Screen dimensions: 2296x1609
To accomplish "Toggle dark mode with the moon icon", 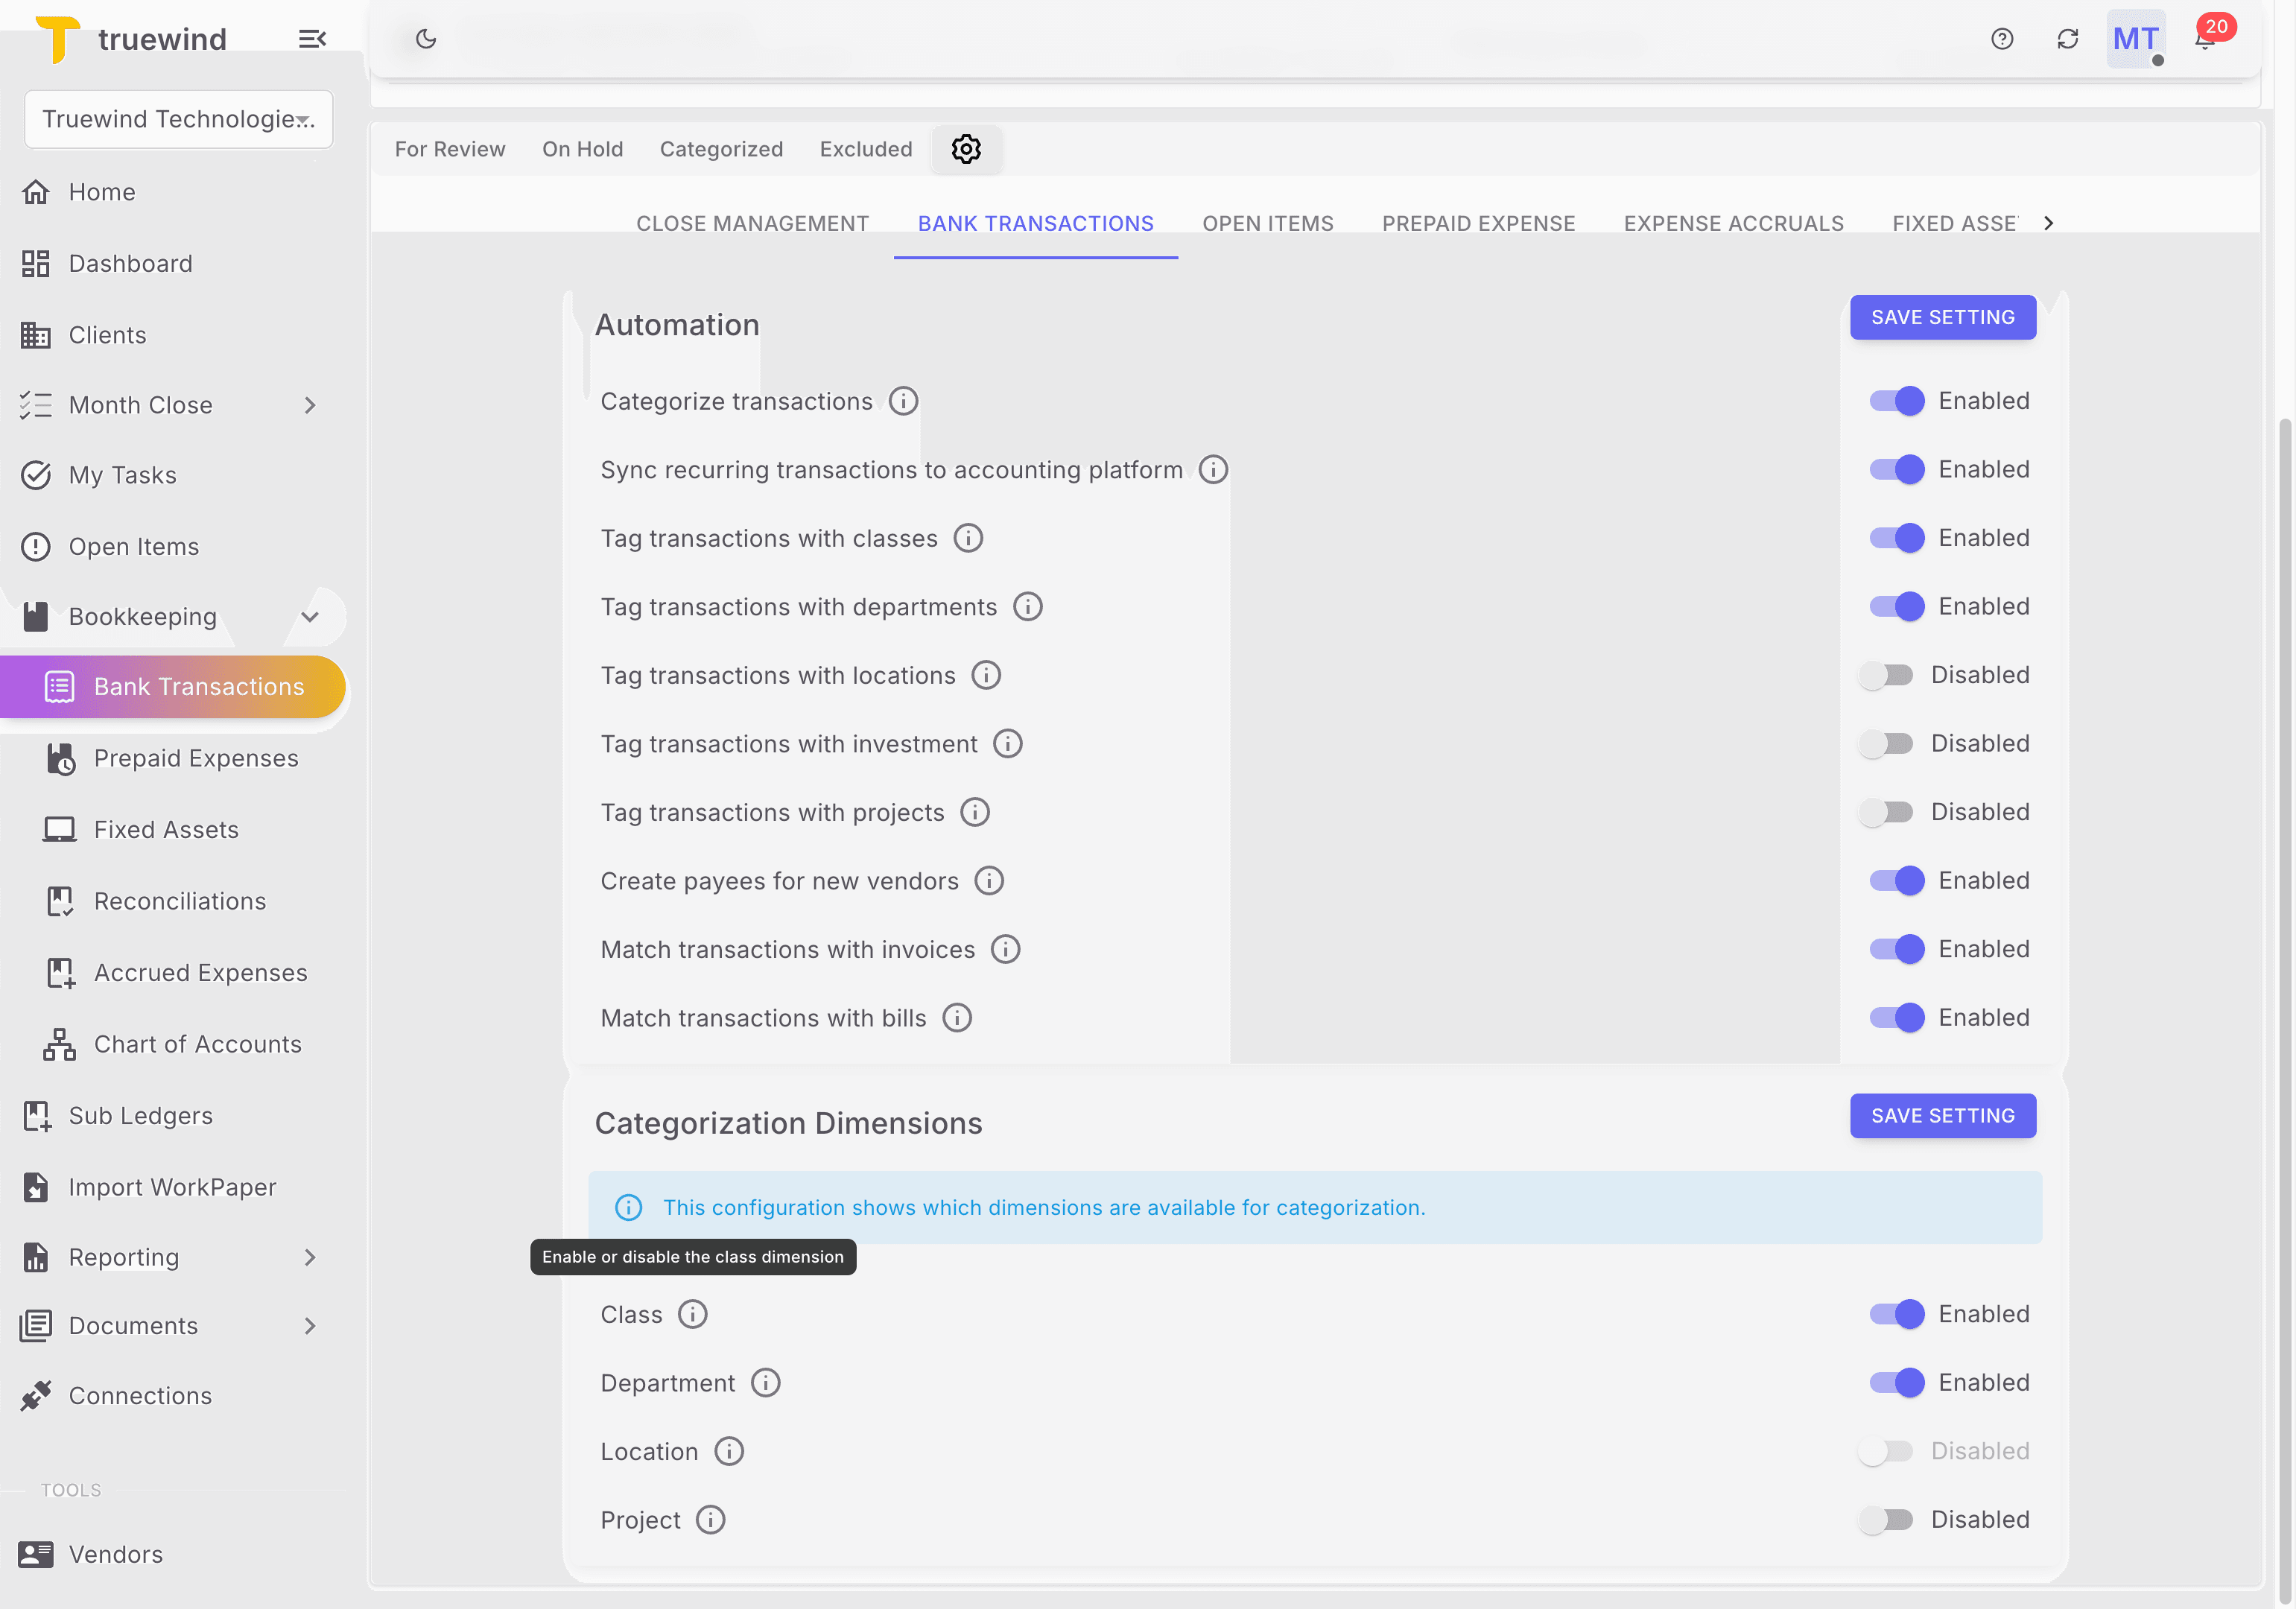I will click(x=426, y=38).
